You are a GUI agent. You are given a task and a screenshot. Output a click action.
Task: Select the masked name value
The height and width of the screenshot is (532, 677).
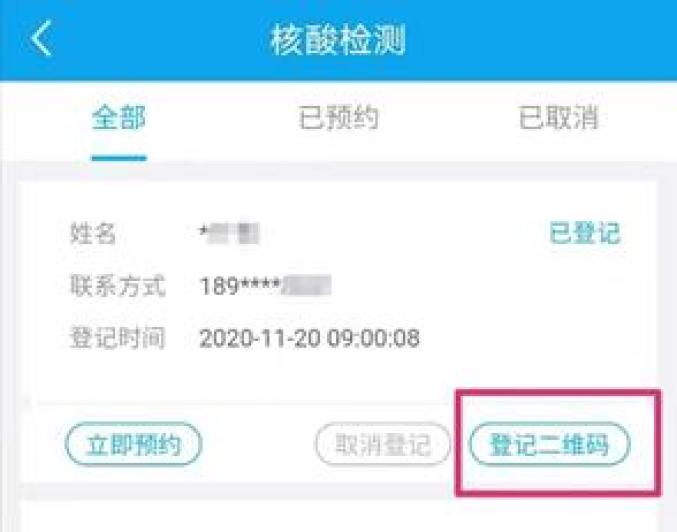point(229,234)
